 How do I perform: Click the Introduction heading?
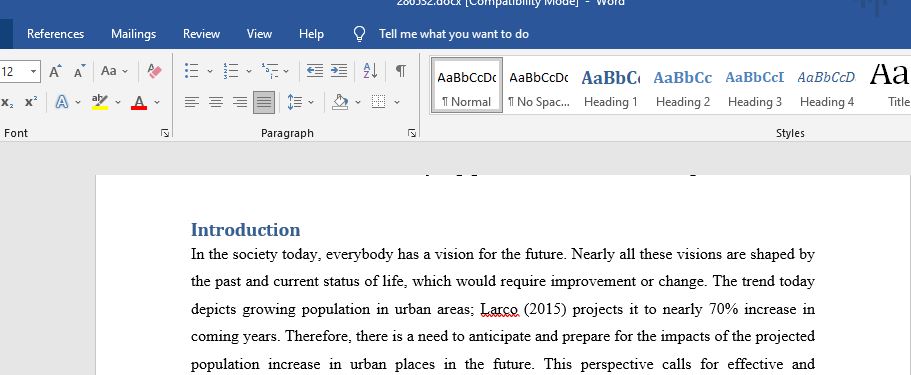(x=246, y=230)
